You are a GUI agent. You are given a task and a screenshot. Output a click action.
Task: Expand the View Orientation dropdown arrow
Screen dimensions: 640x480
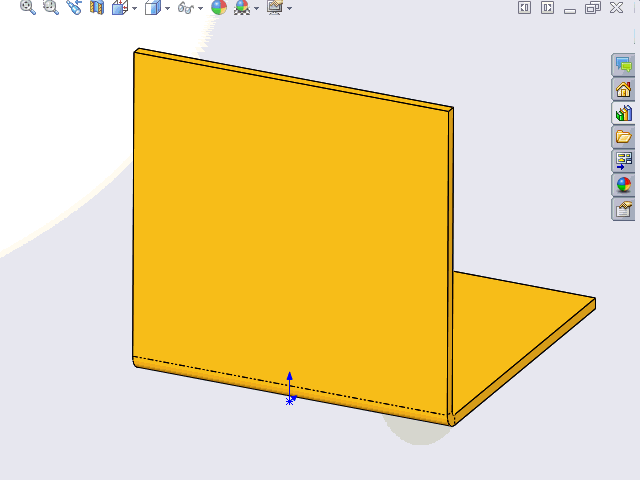[135, 8]
